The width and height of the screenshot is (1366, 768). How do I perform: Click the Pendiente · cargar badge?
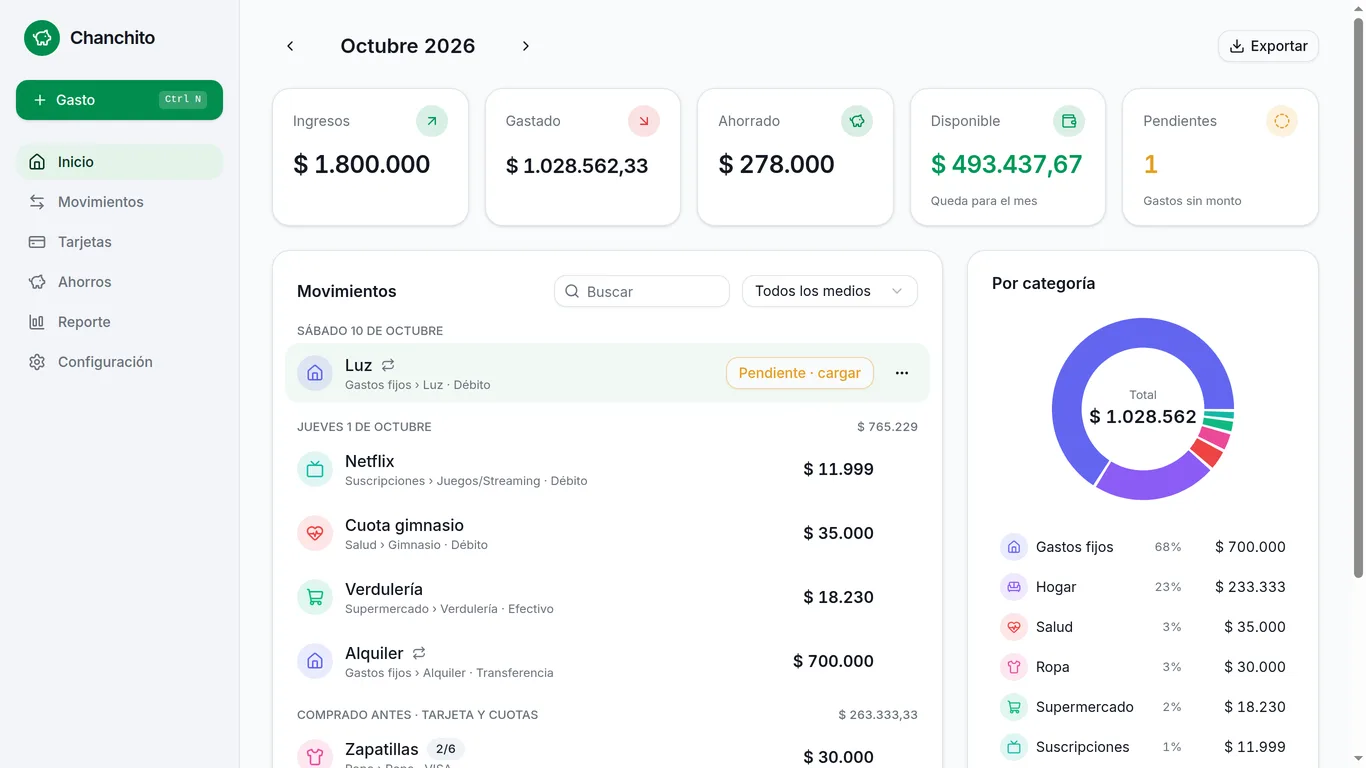pyautogui.click(x=800, y=373)
